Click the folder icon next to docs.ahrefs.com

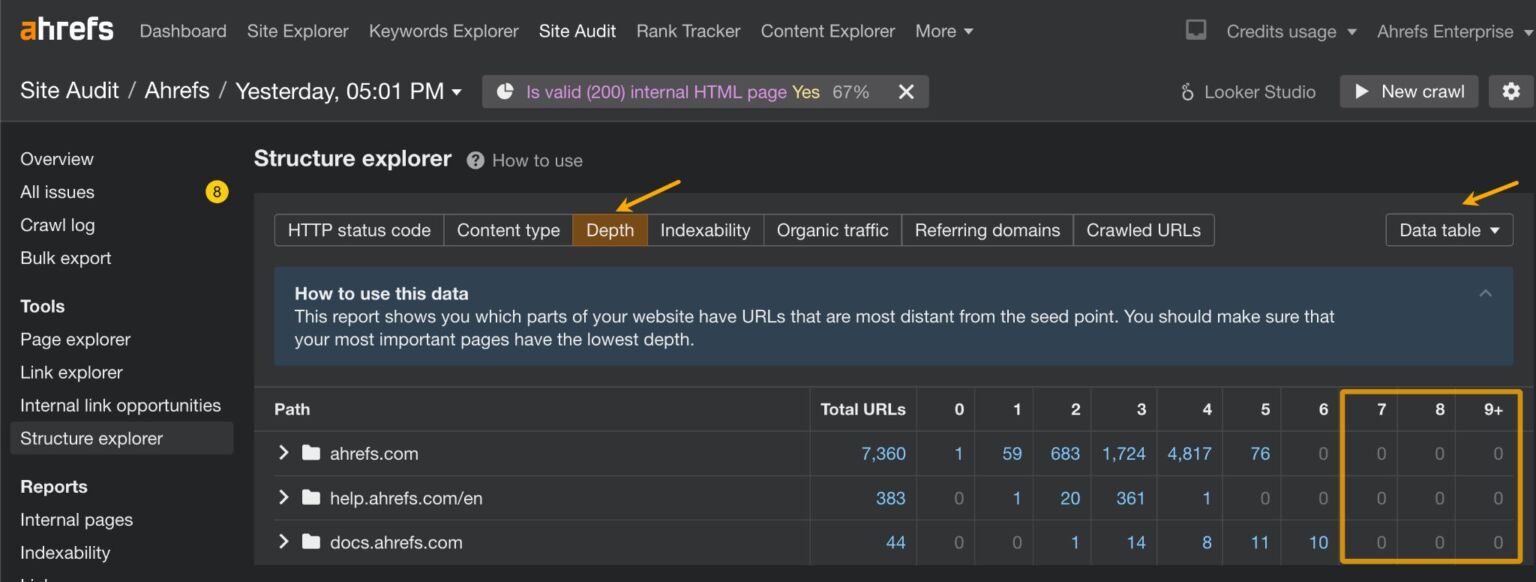click(x=311, y=542)
